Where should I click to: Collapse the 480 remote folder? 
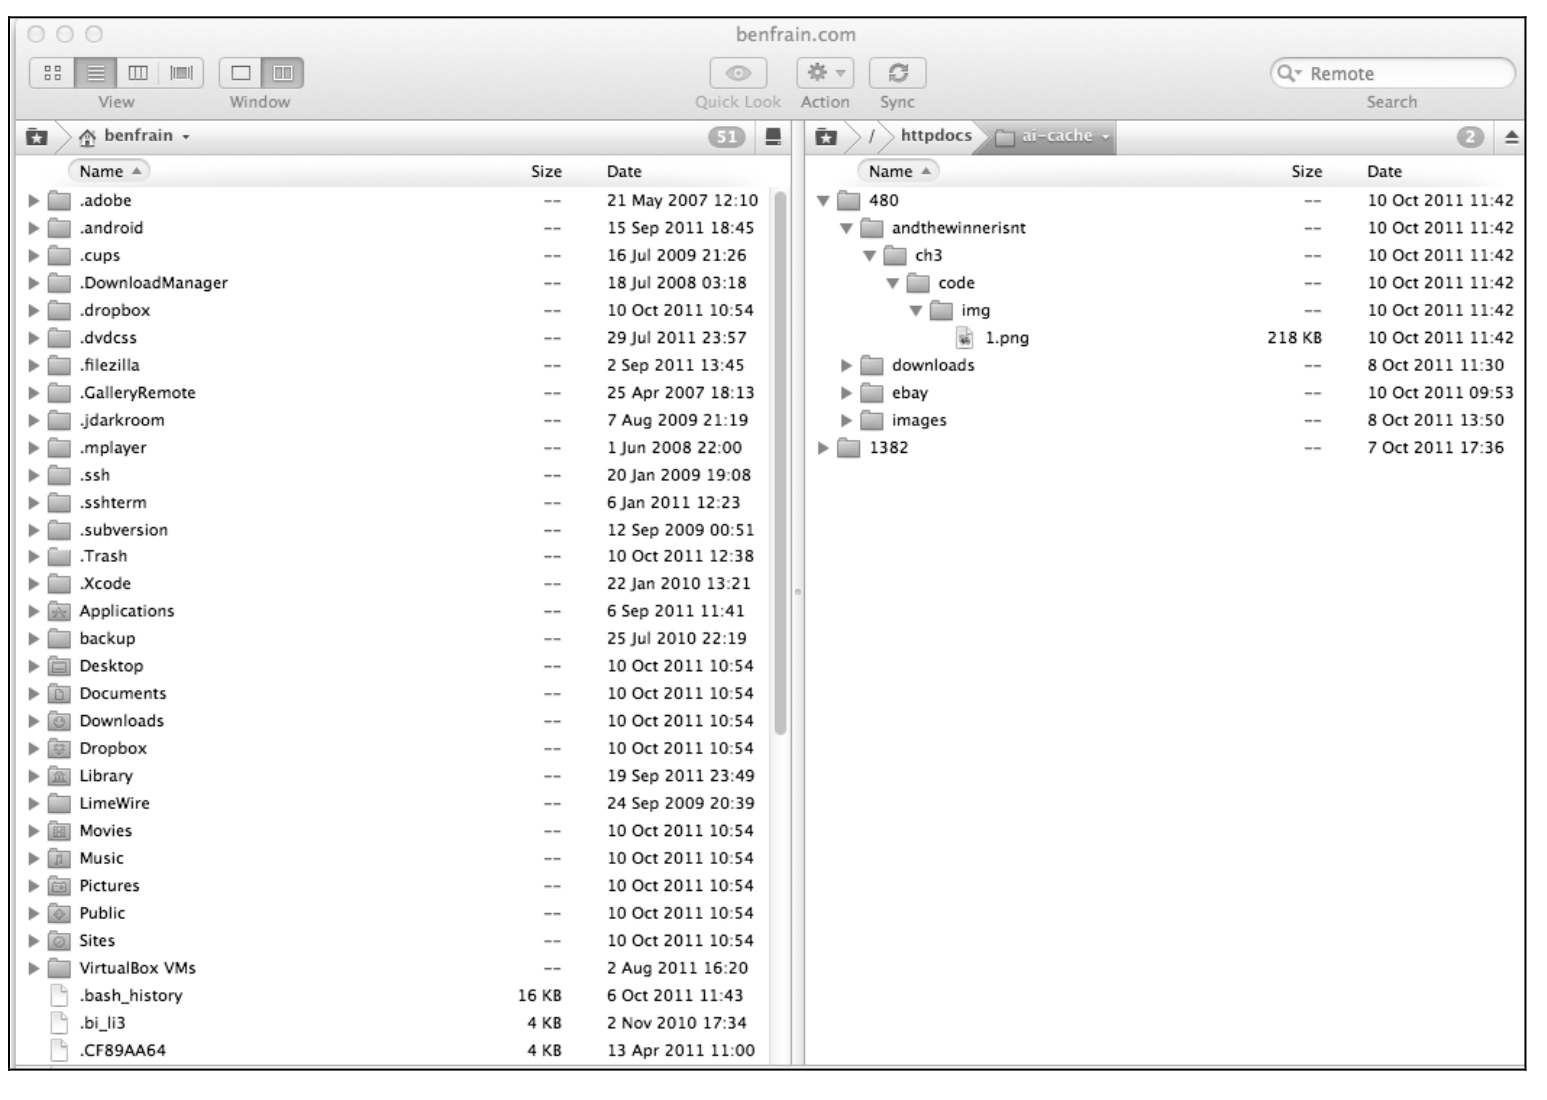click(823, 201)
